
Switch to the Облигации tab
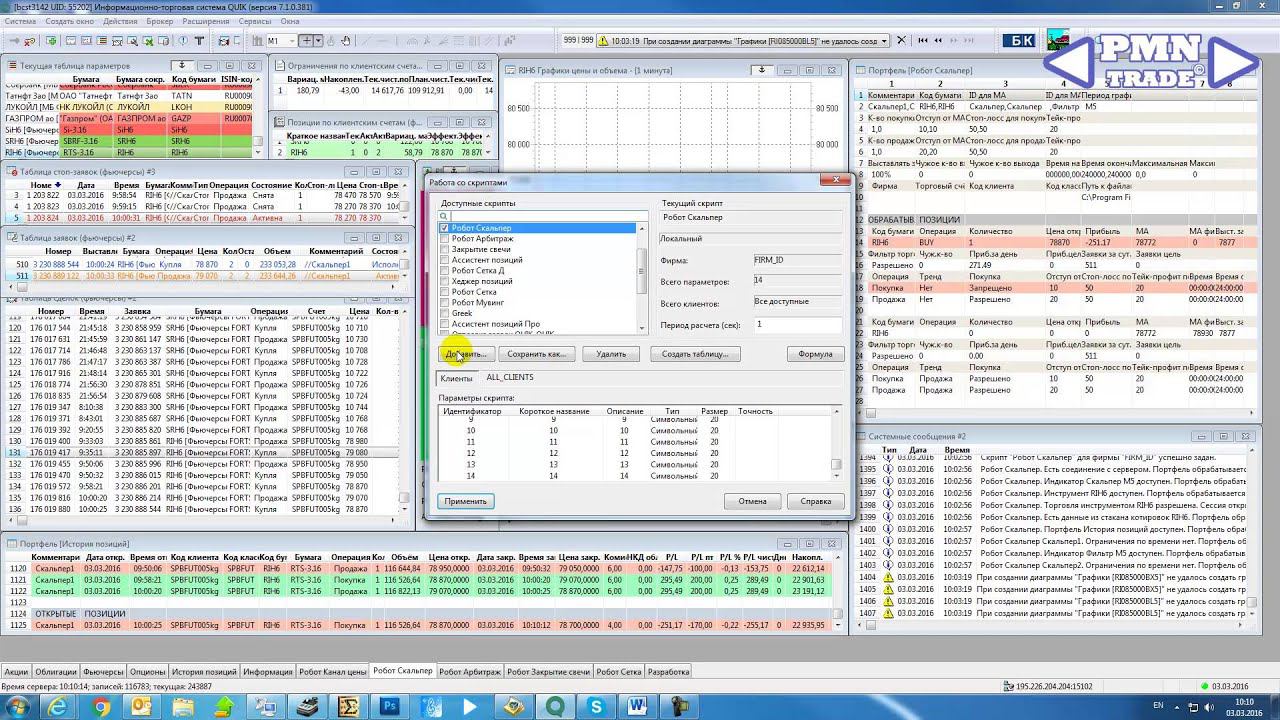pos(56,672)
